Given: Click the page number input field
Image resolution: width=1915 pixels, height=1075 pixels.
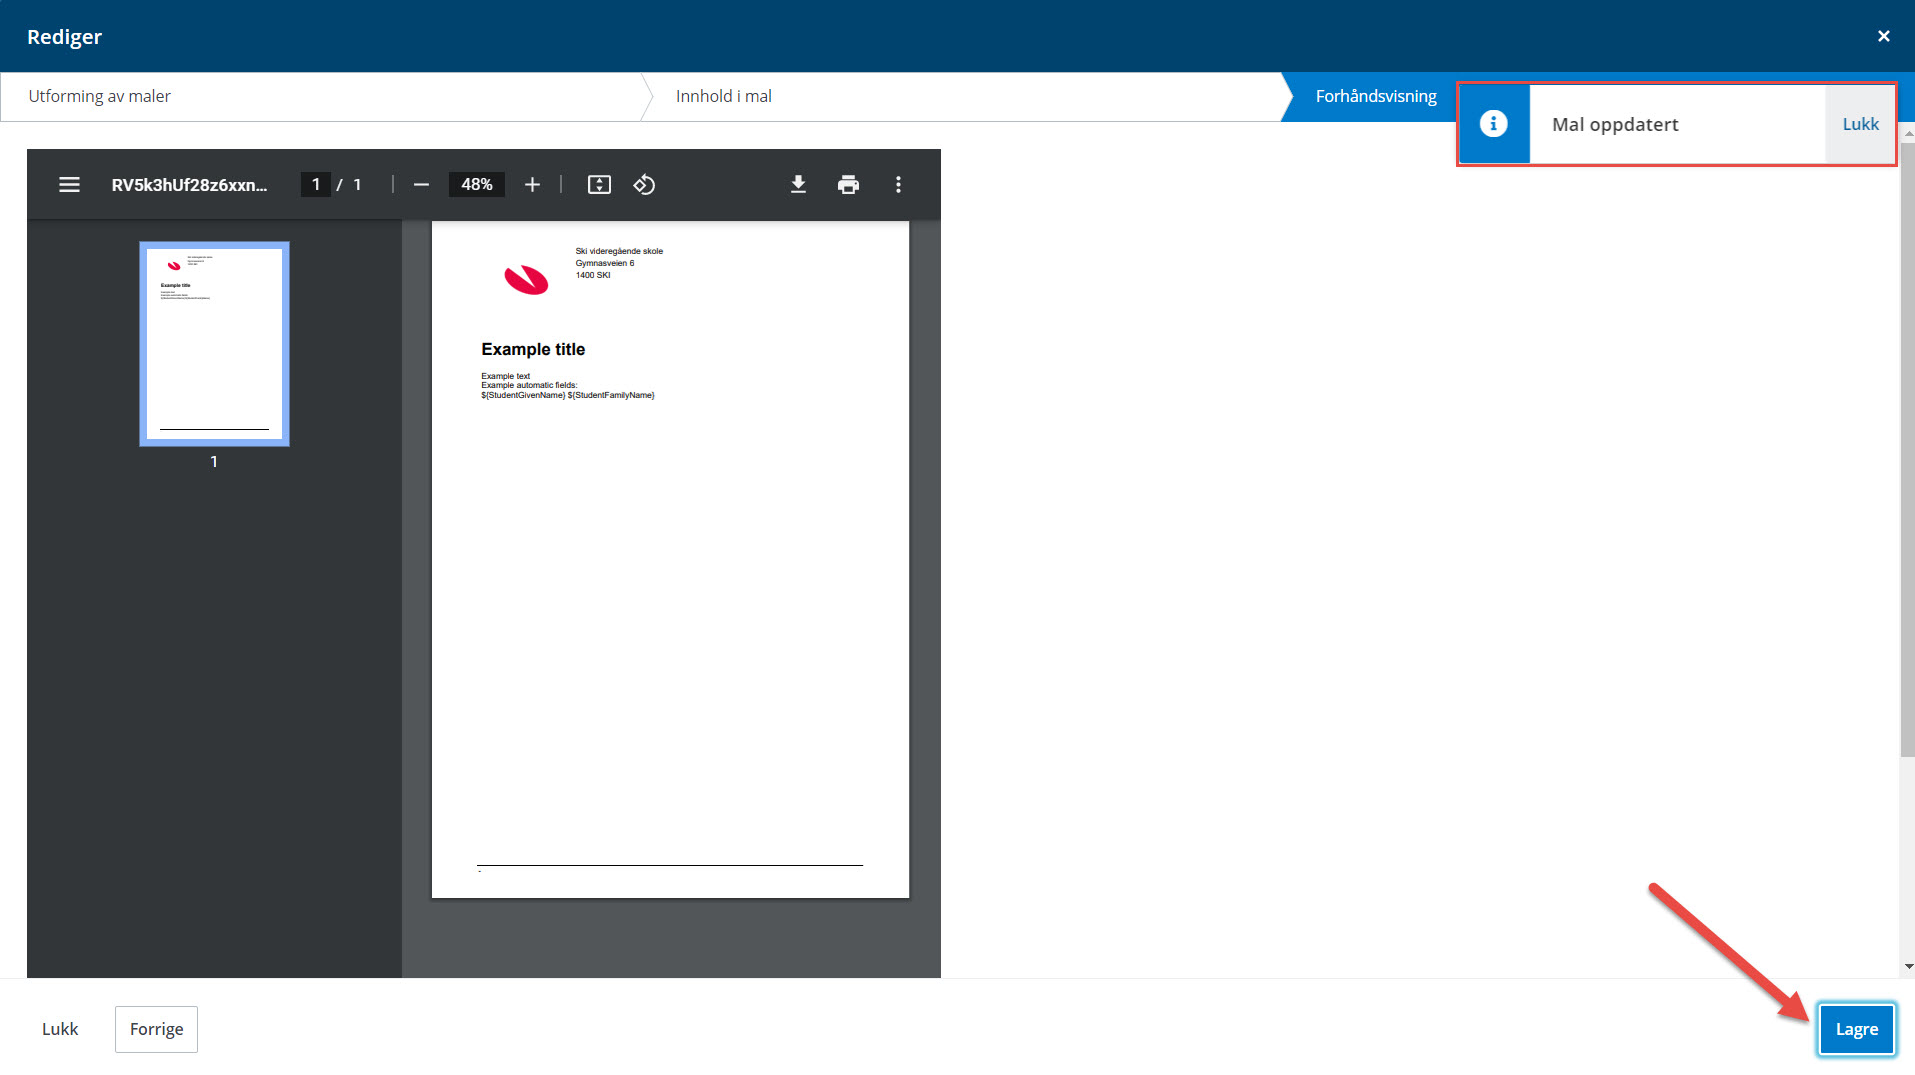Looking at the screenshot, I should click(x=316, y=185).
